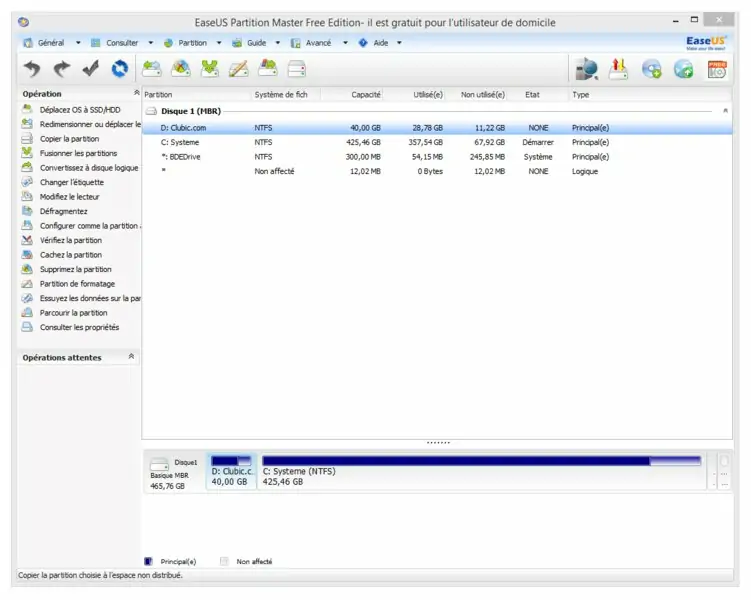This screenshot has width=751, height=600.
Task: Select the C: Systeme (NTFS) block in the disk map
Action: [x=481, y=471]
